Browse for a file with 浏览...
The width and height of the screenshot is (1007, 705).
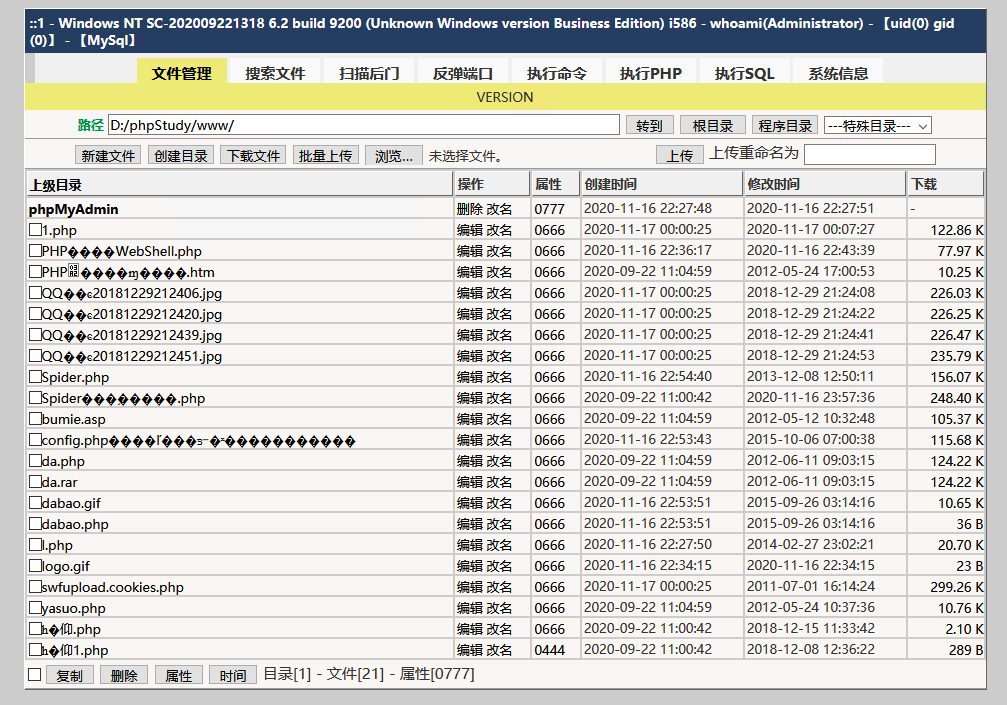point(394,155)
